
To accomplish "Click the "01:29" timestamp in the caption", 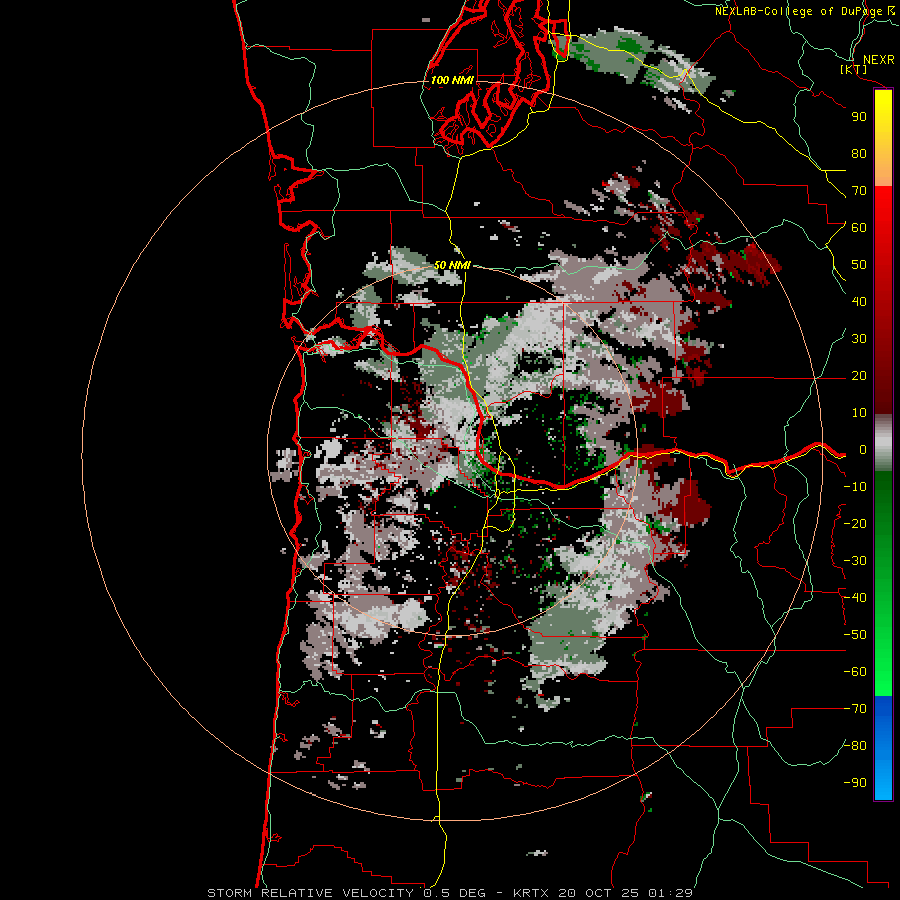I will pyautogui.click(x=670, y=893).
